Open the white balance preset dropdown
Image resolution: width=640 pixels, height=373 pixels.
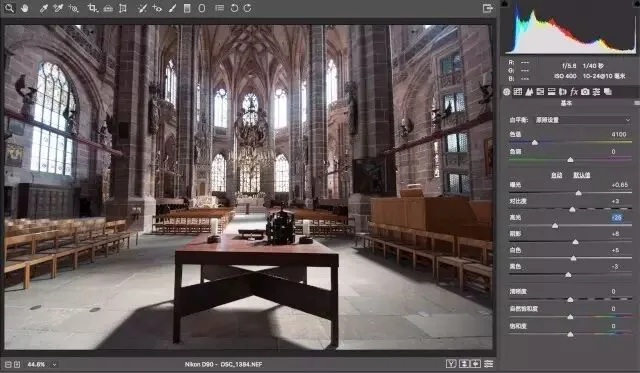(582, 120)
